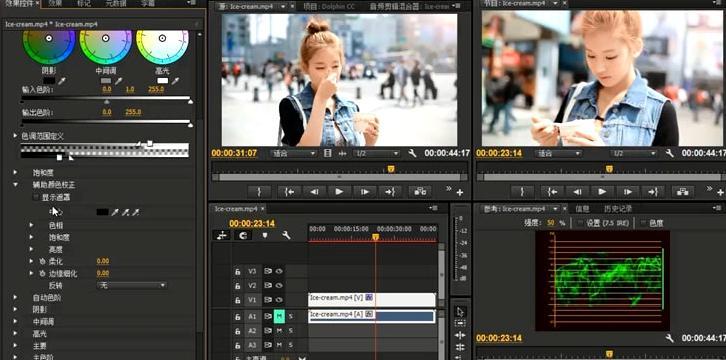The height and width of the screenshot is (360, 726).
Task: Open source monitor zoom dropdown 适合
Action: click(293, 153)
